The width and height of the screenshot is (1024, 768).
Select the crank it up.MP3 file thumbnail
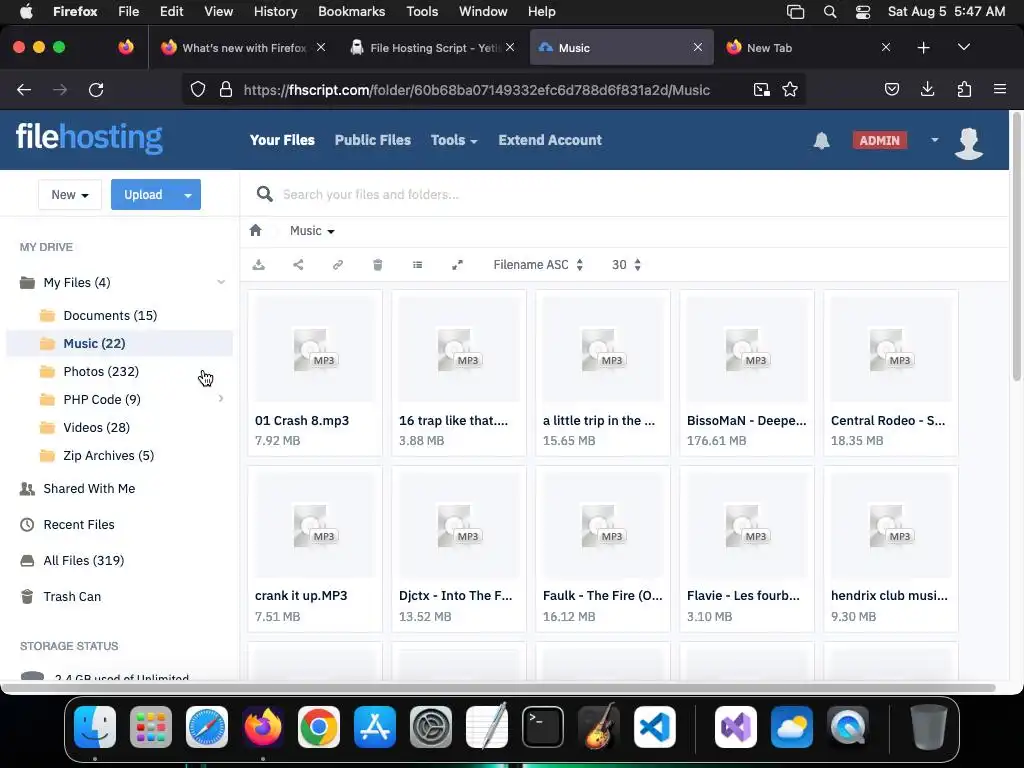[x=315, y=525]
